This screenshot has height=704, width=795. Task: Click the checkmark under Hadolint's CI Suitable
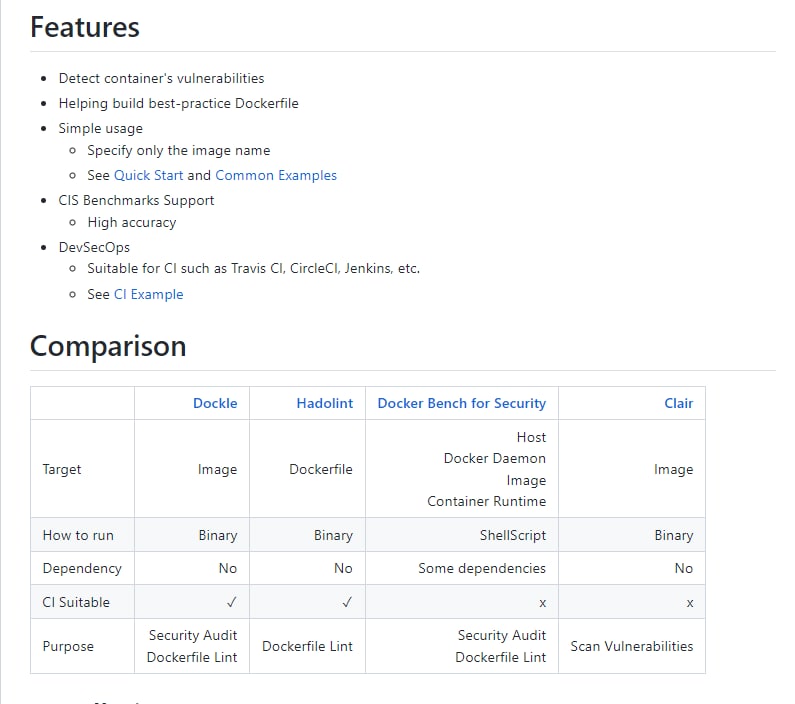click(x=347, y=602)
